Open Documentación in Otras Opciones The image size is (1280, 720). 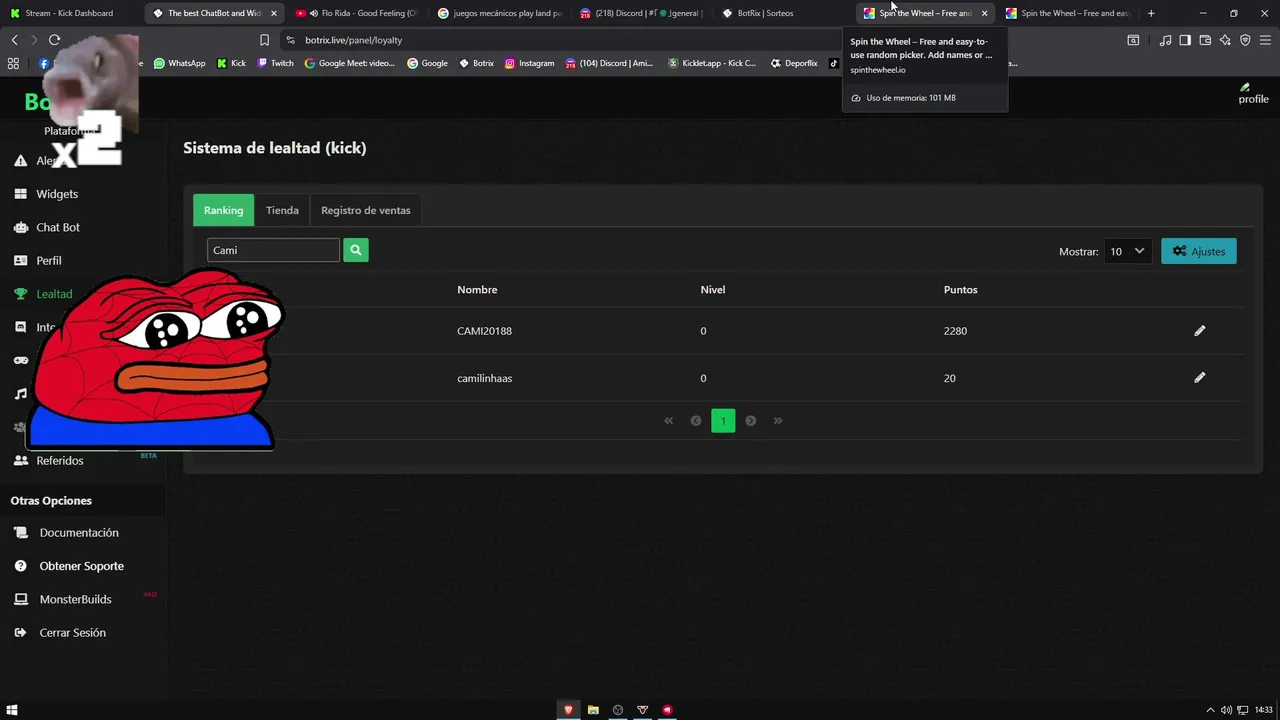click(x=79, y=533)
